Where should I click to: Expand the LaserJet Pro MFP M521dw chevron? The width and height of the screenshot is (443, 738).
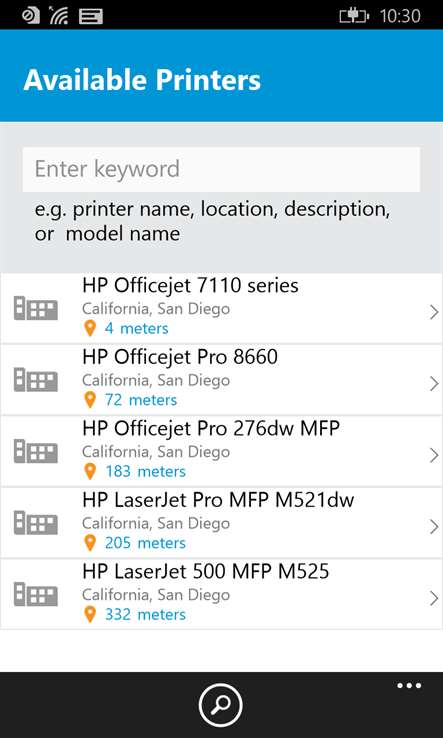(434, 527)
